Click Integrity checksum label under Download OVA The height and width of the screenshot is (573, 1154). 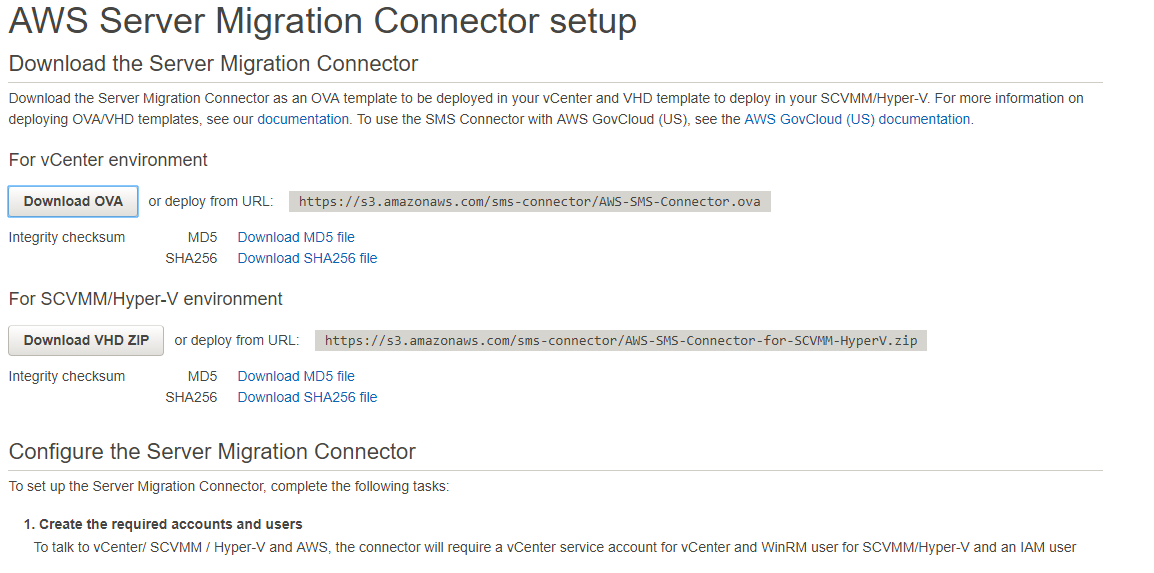pyautogui.click(x=67, y=237)
